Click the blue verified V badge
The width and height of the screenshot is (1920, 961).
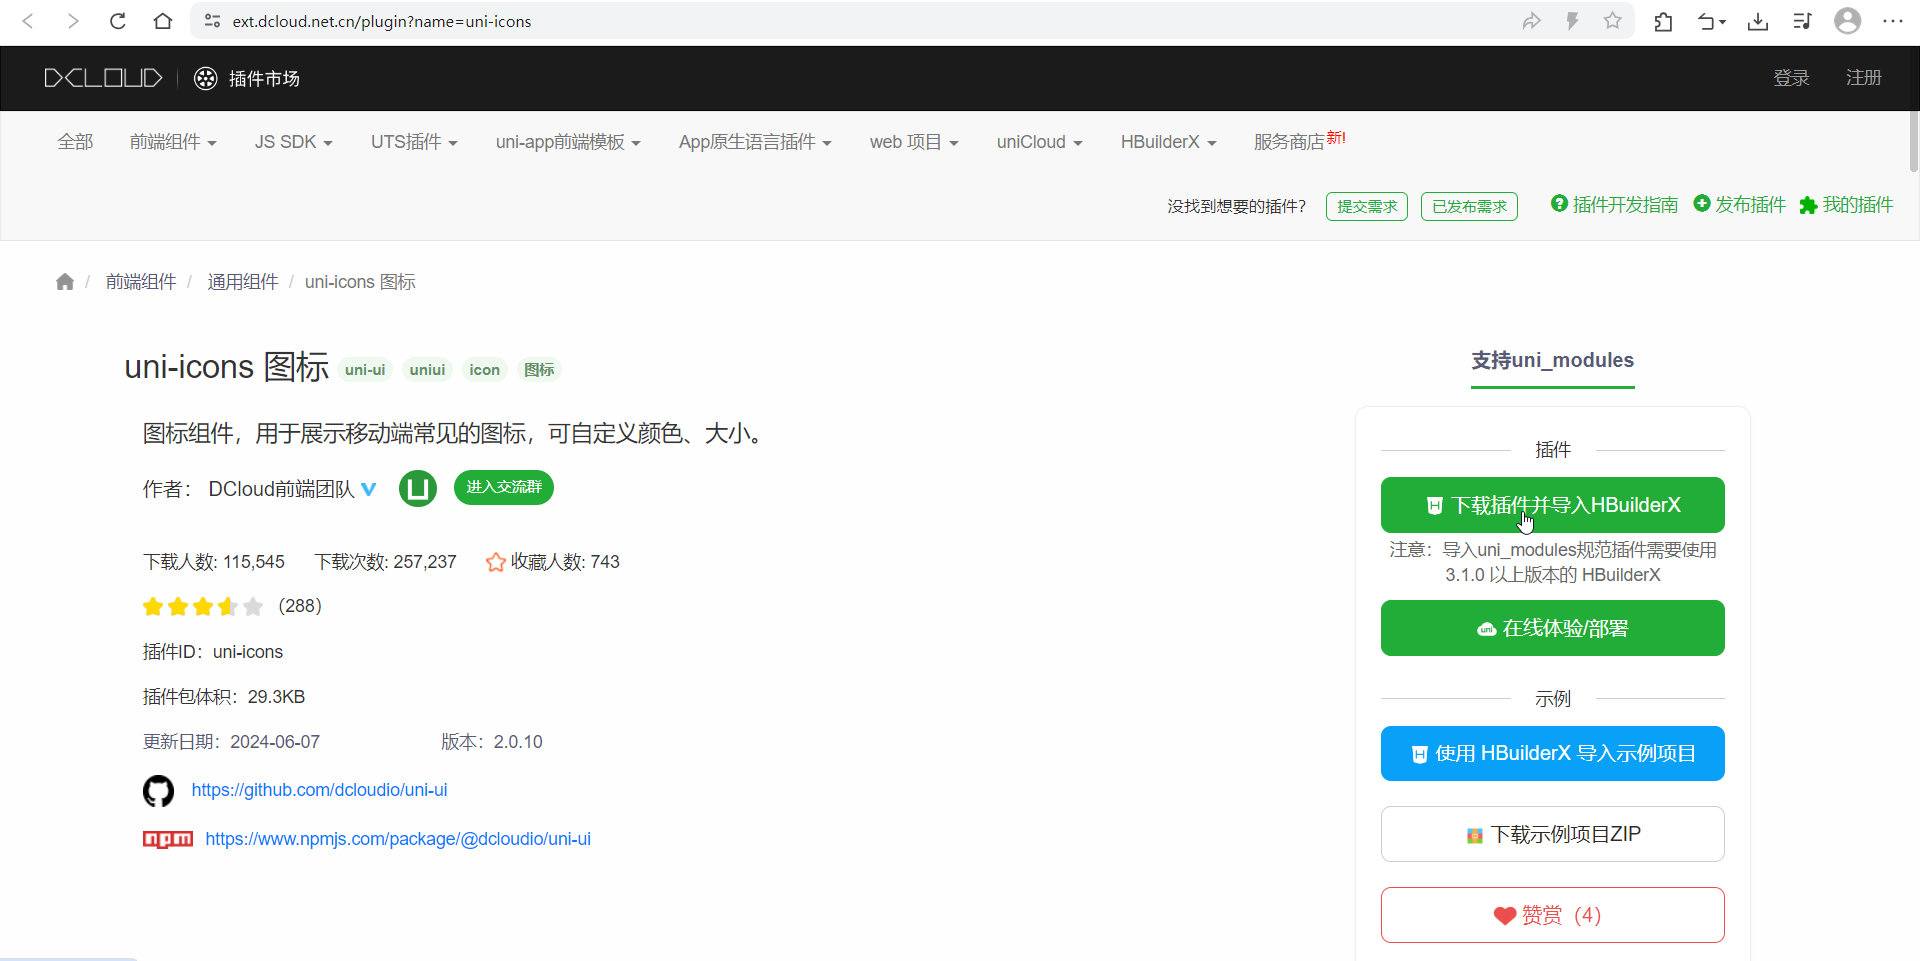coord(369,489)
